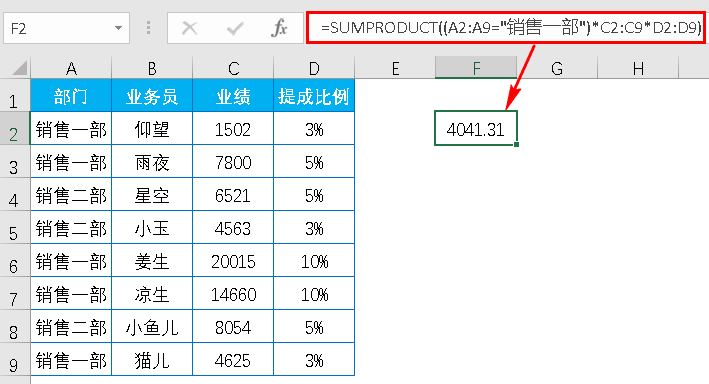709x384 pixels.
Task: Select row 8 header
Action: pos(14,327)
